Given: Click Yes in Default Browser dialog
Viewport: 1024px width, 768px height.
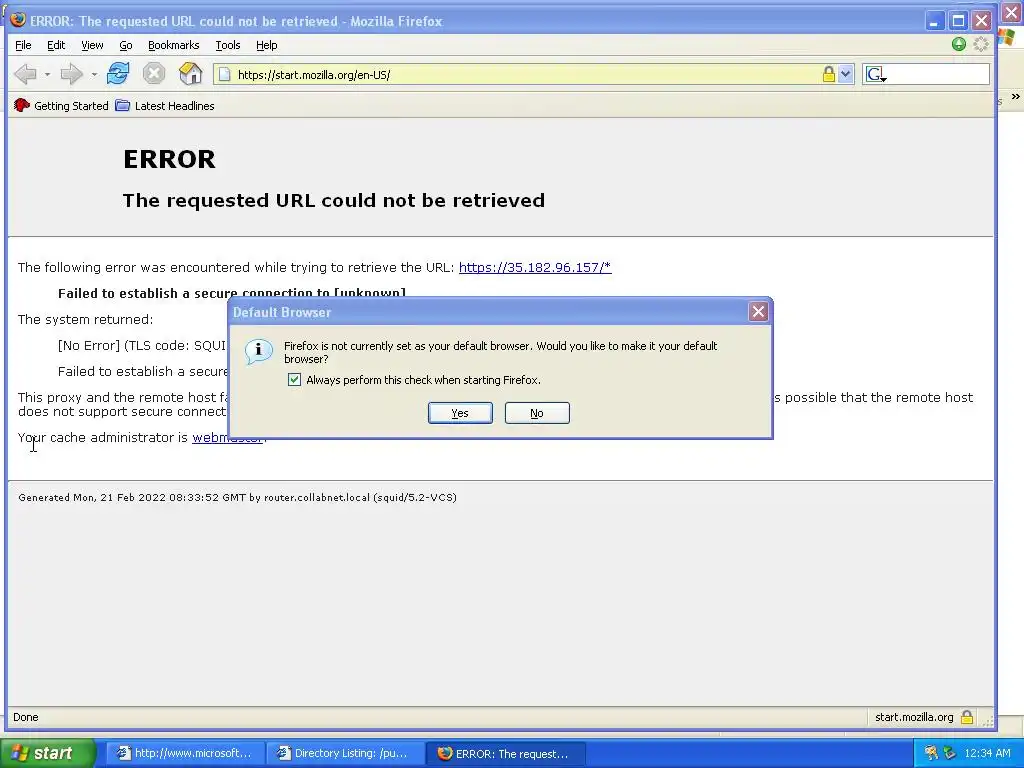Looking at the screenshot, I should click(x=460, y=413).
